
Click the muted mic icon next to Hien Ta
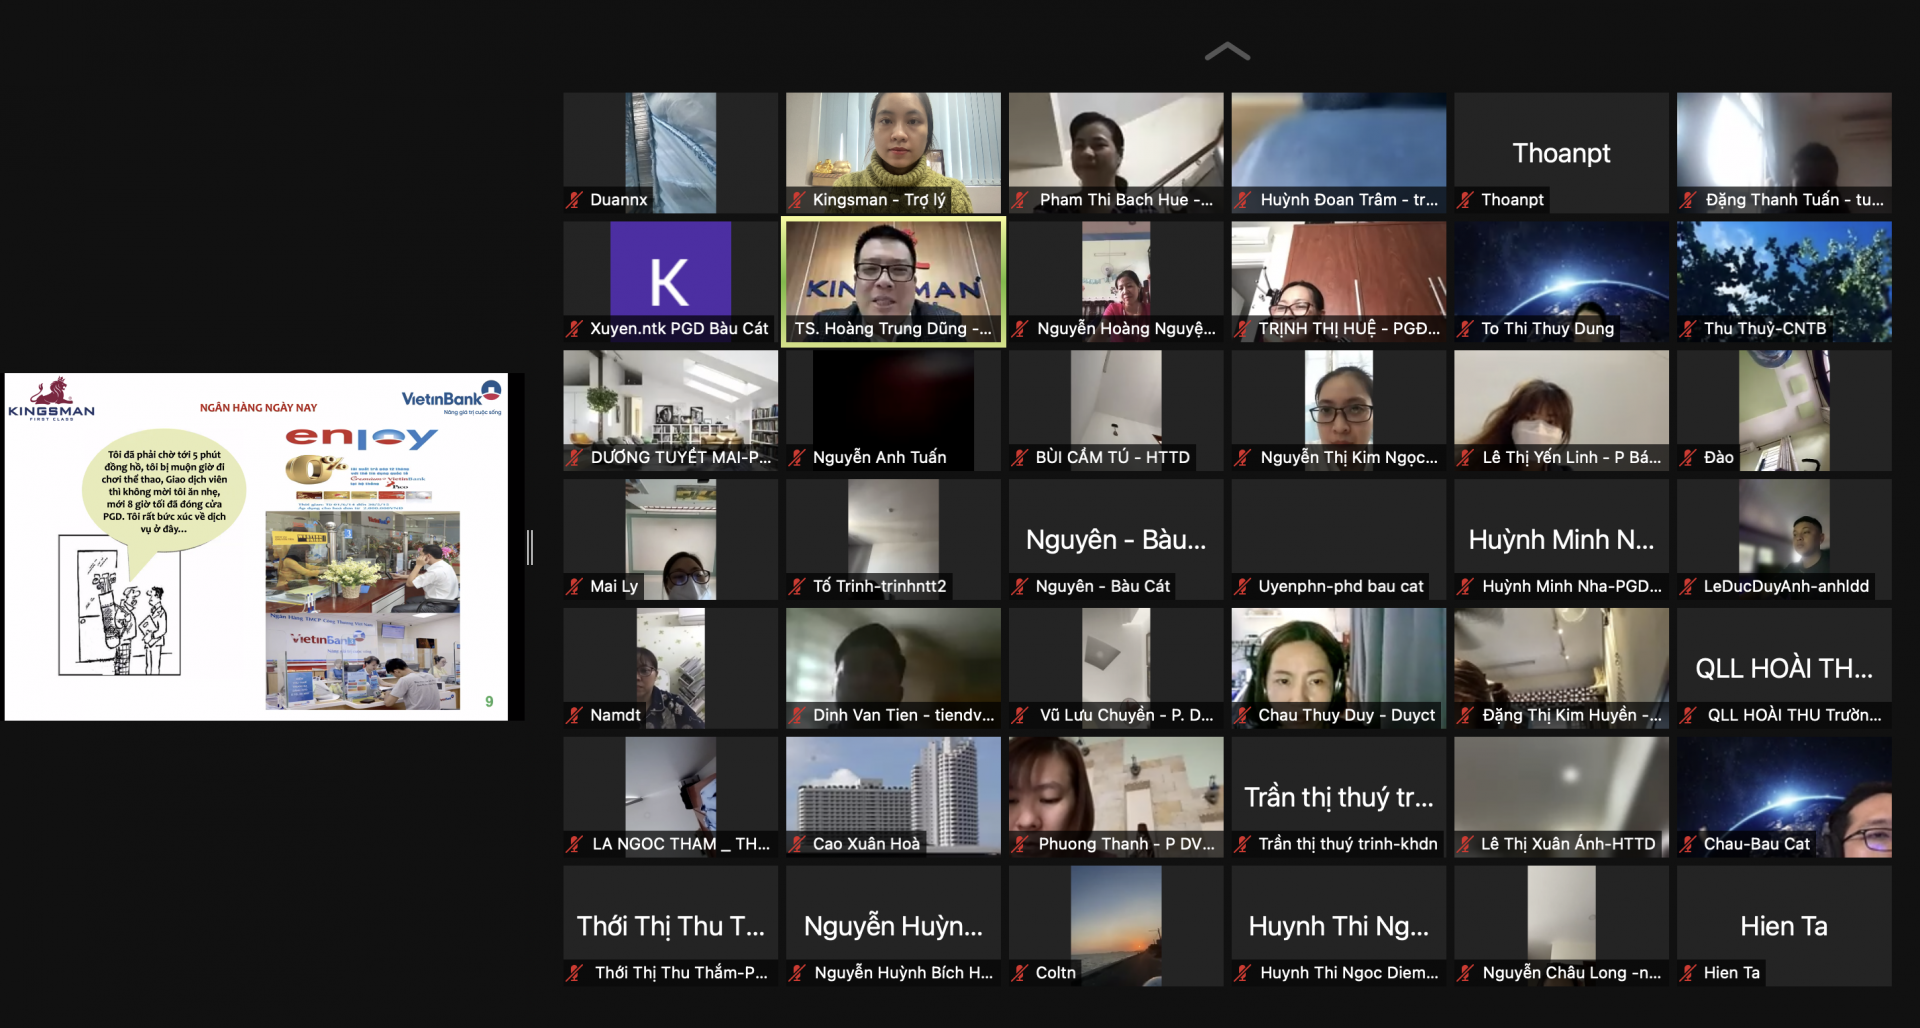[x=1688, y=973]
